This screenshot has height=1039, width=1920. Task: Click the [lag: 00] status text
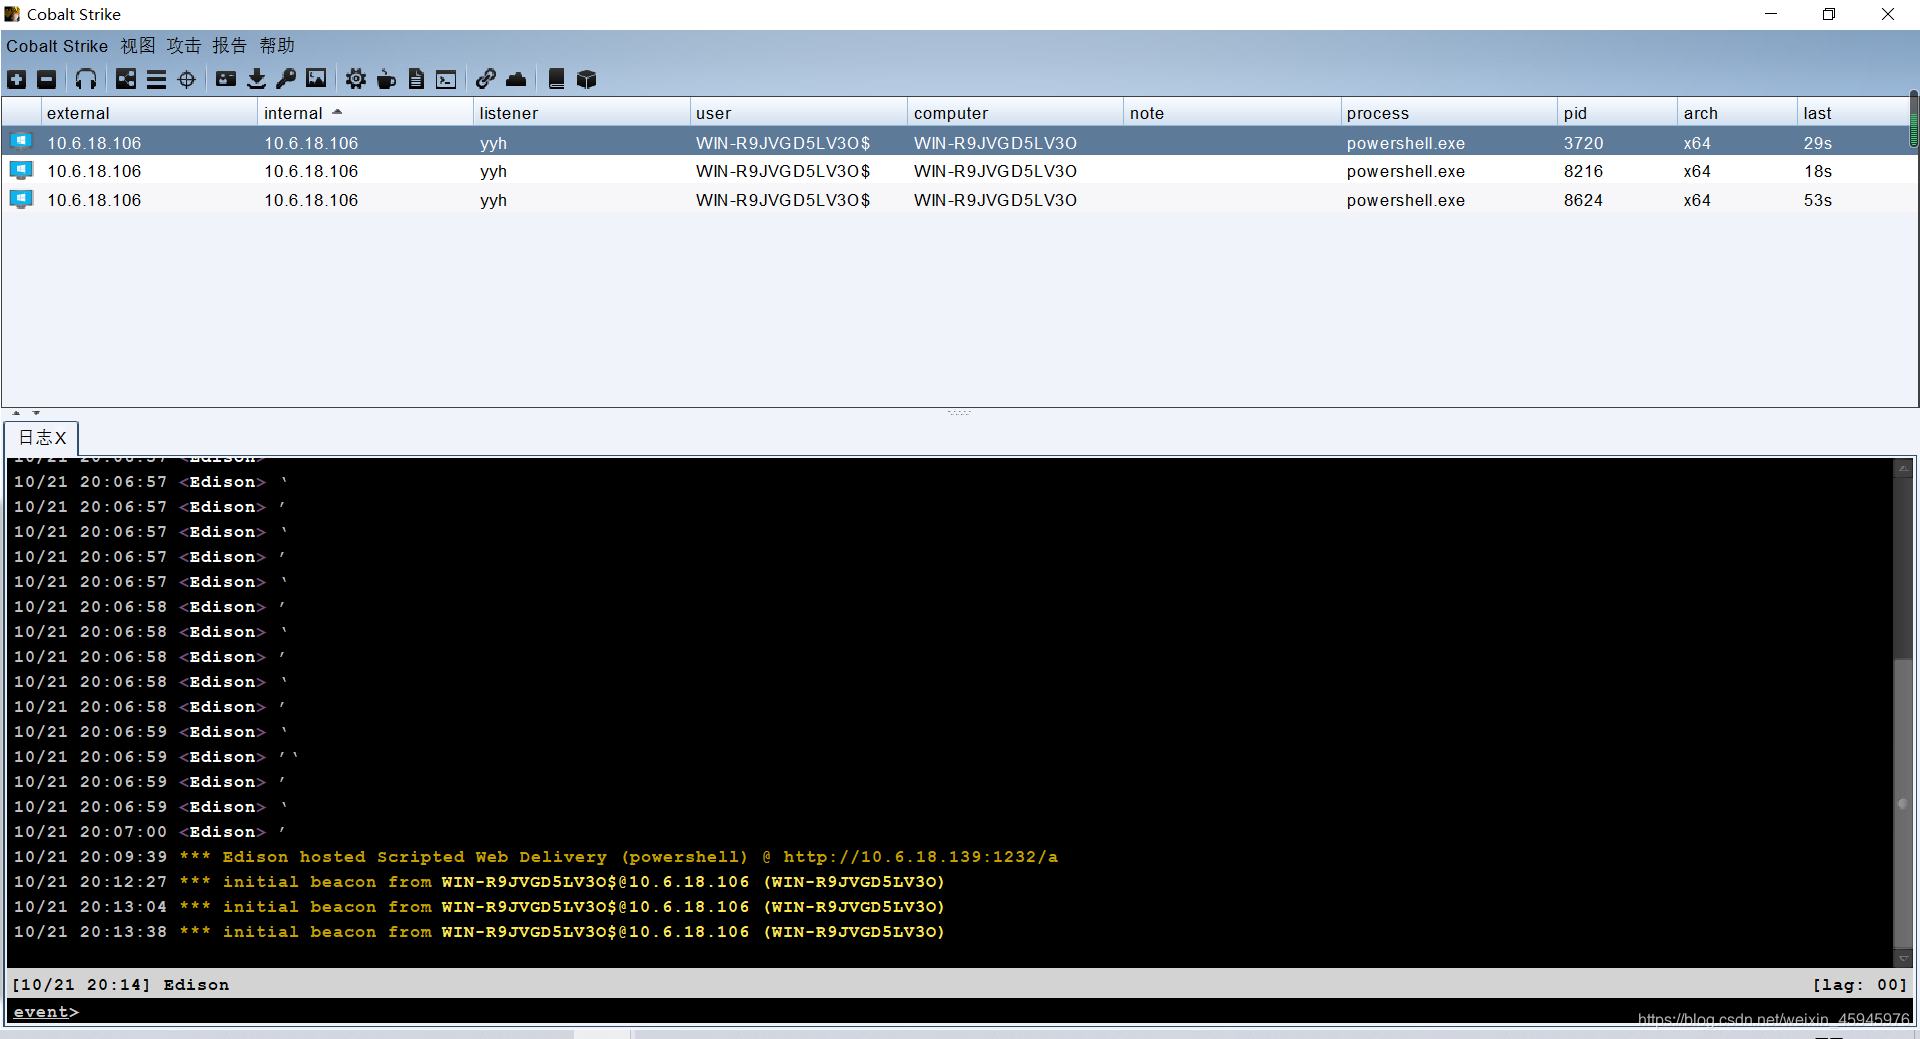(1859, 985)
